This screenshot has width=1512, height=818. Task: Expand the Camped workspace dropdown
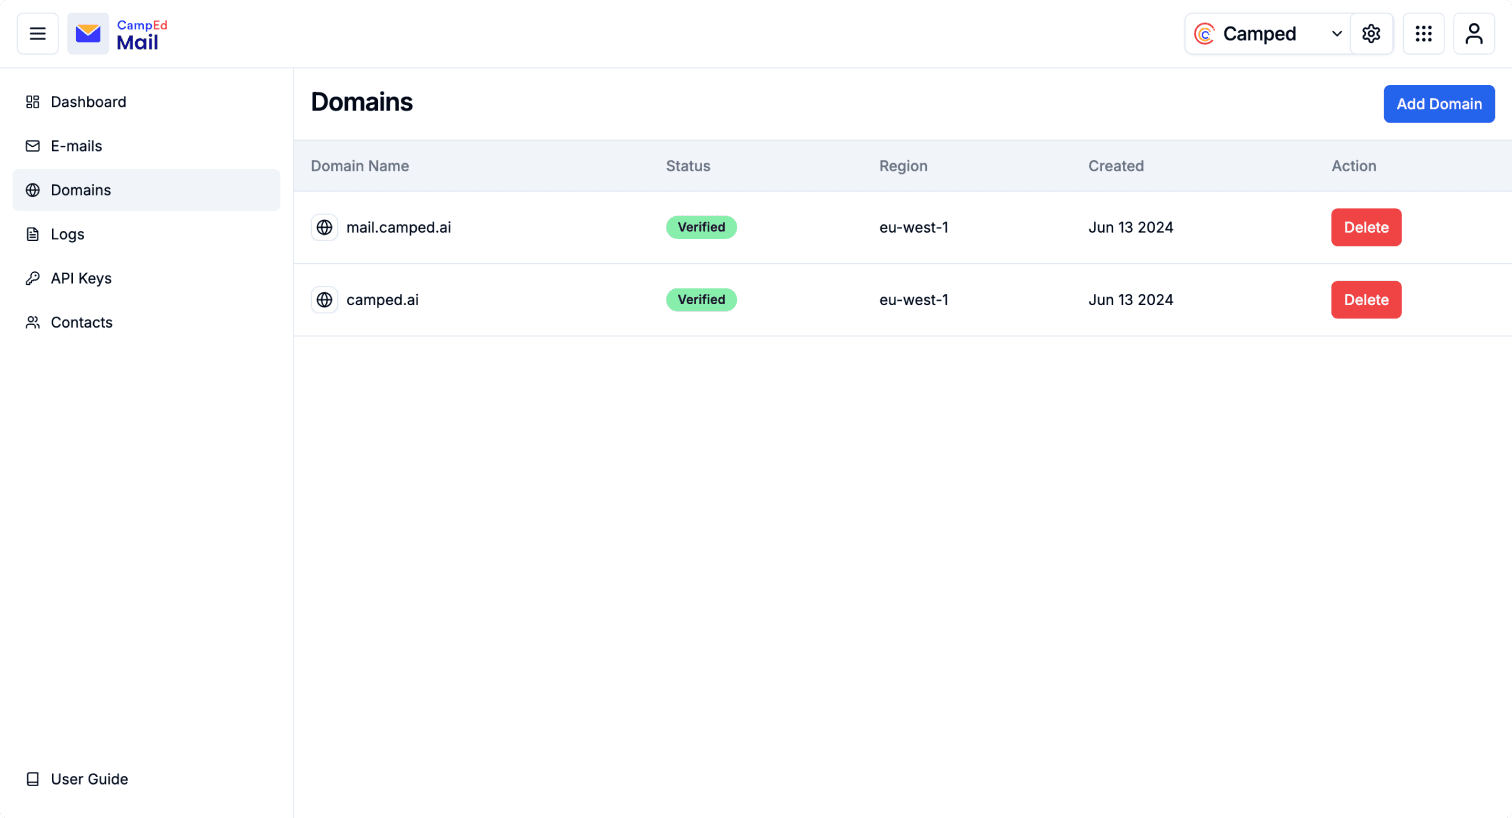1268,34
